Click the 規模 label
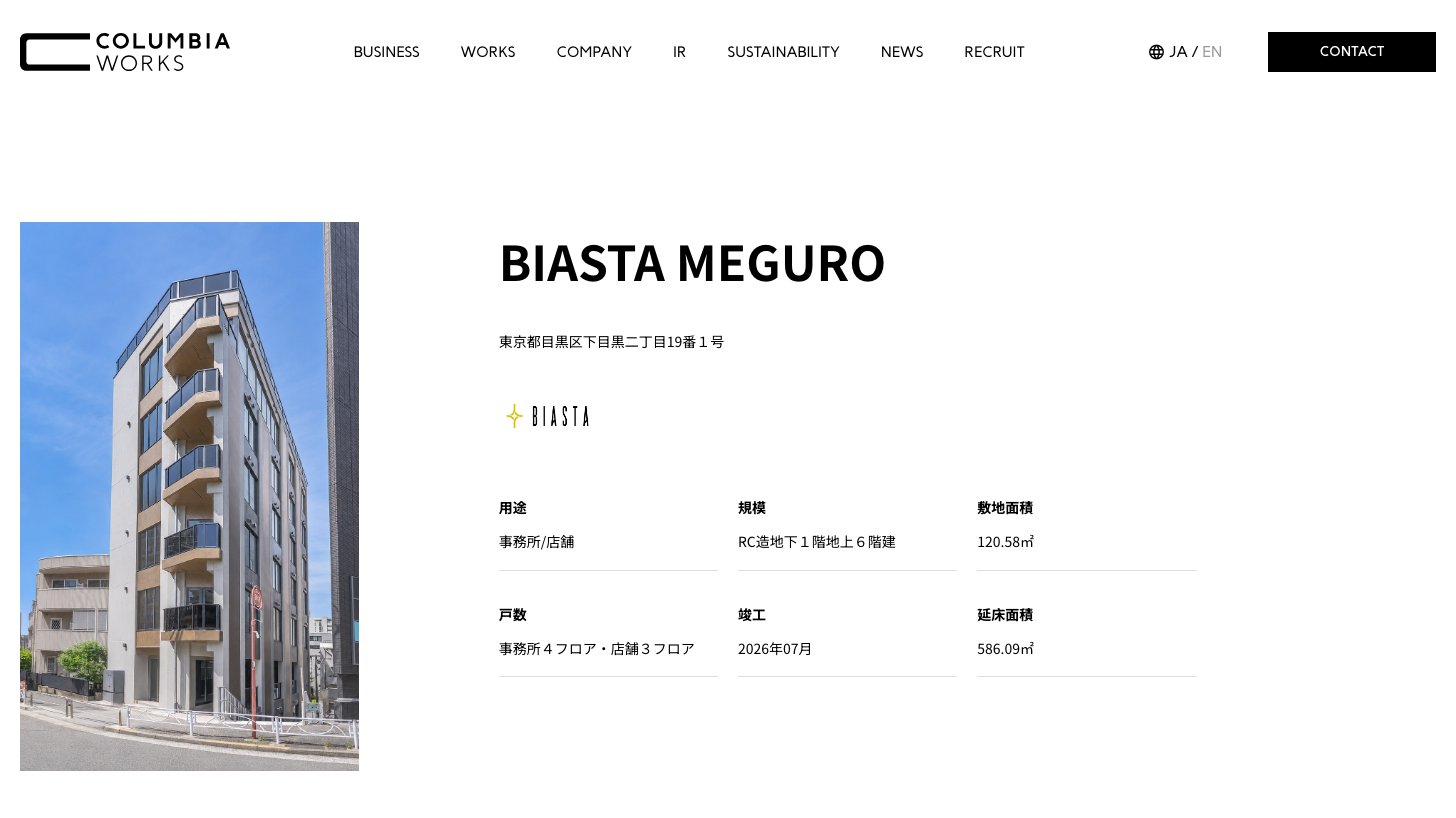Viewport: 1456px width, 818px height. click(752, 508)
